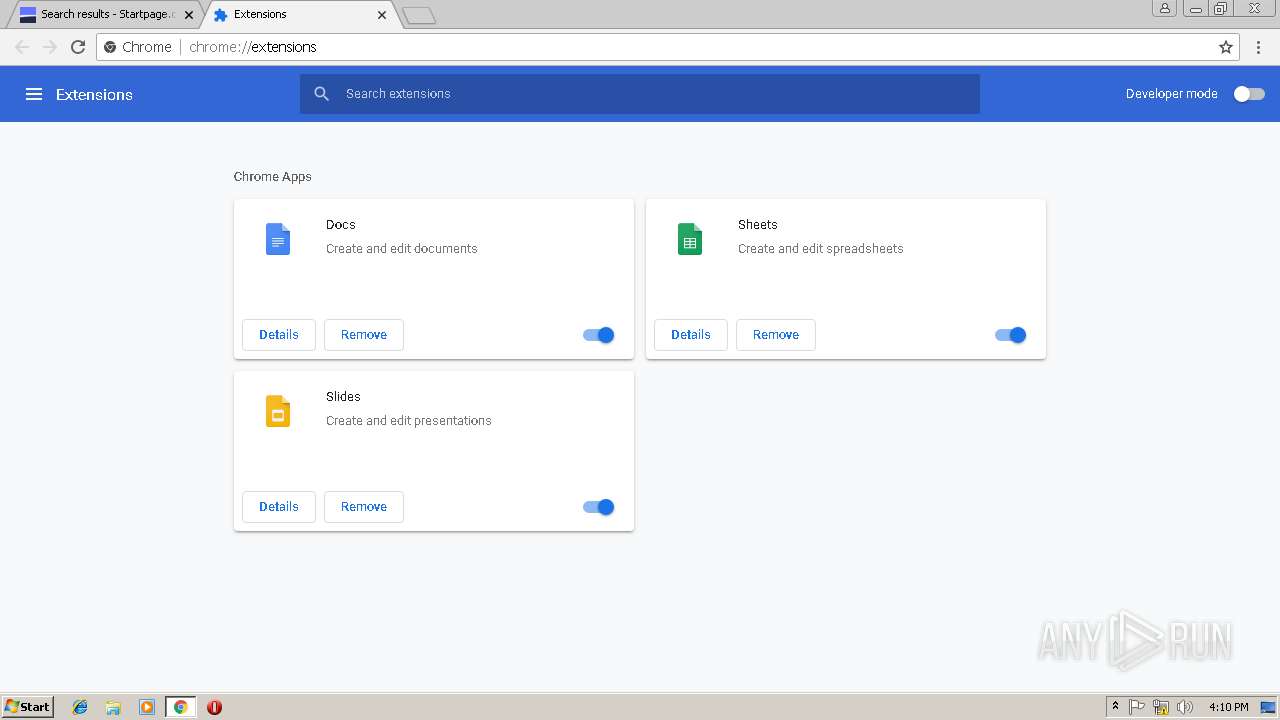Screen dimensions: 1280x720
Task: Show hidden system tray icons
Action: point(1115,707)
